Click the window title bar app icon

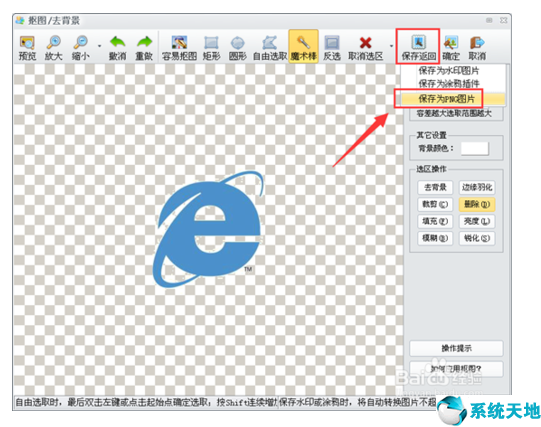pos(20,20)
